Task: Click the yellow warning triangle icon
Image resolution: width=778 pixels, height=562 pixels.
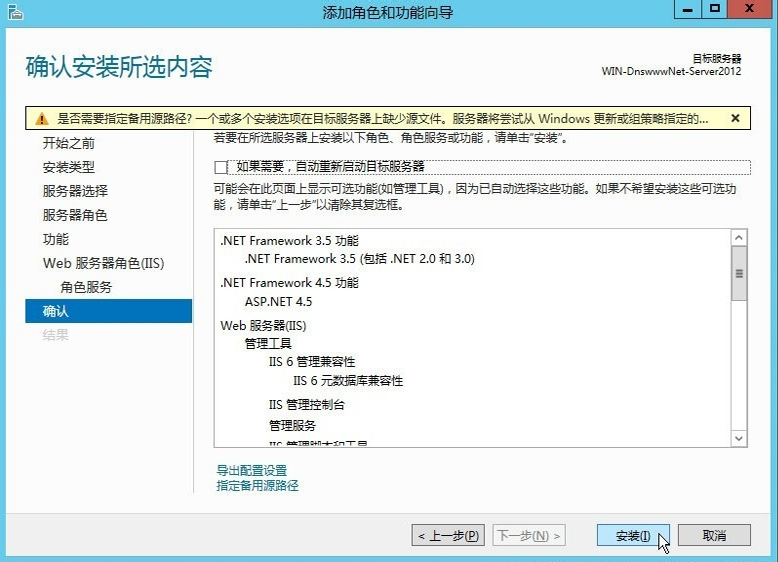Action: (x=42, y=119)
